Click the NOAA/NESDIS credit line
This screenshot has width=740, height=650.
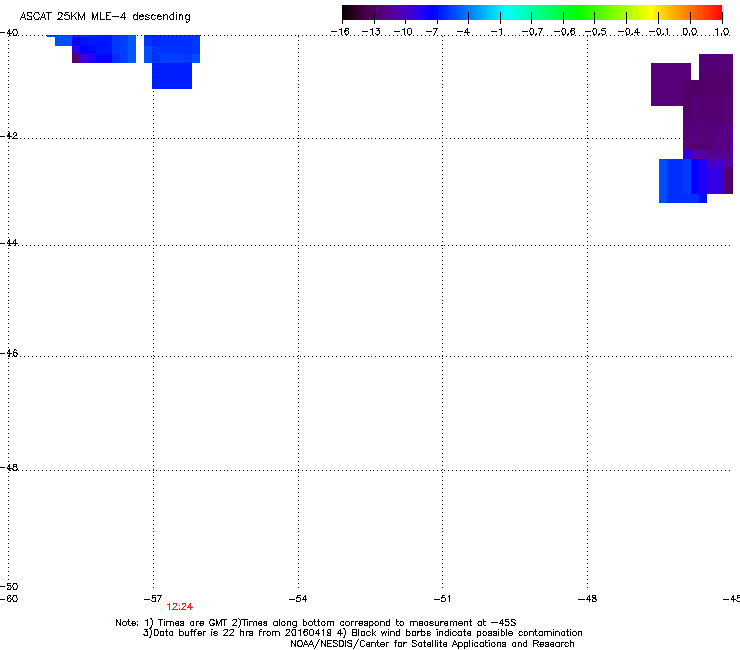pyautogui.click(x=432, y=644)
